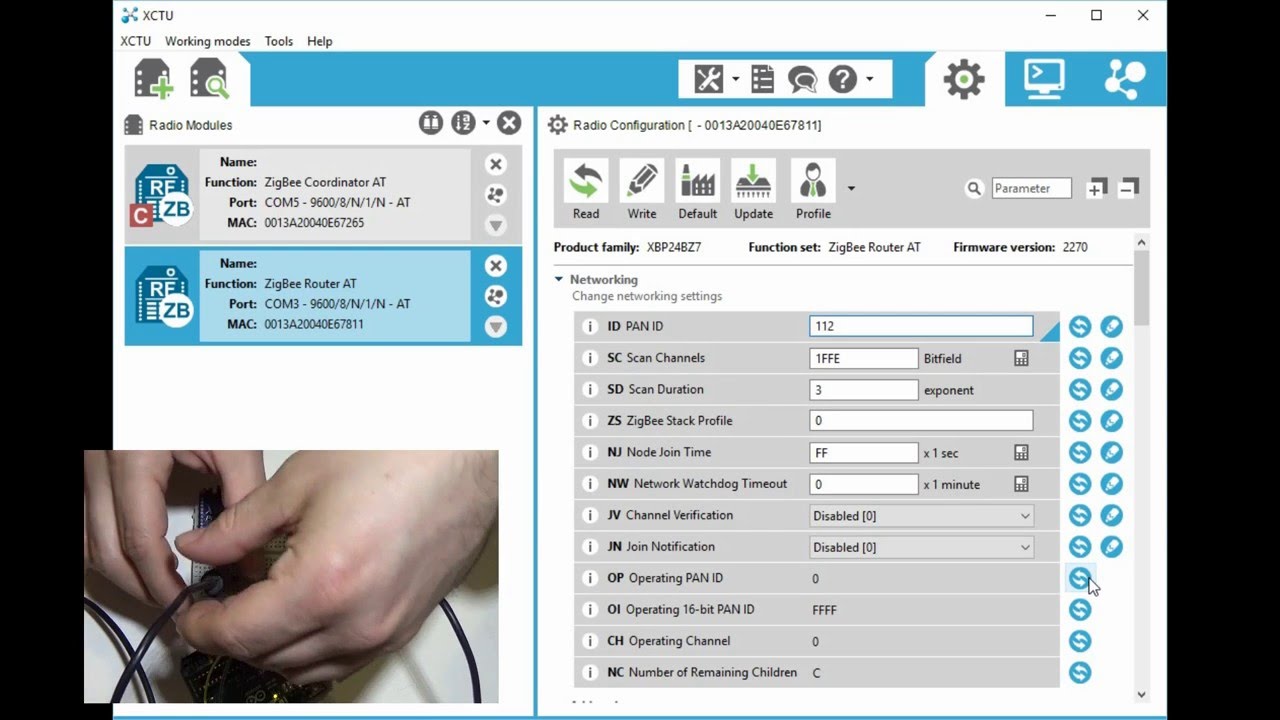Open the Help menu

click(320, 41)
